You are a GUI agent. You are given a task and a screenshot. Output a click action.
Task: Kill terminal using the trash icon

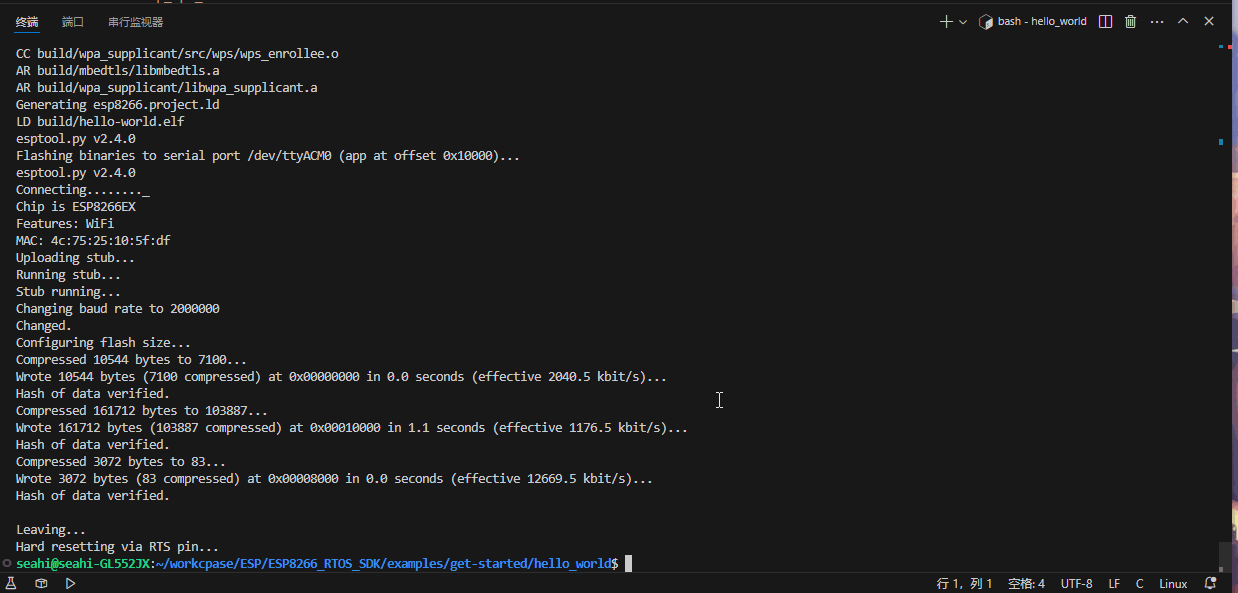(1131, 21)
